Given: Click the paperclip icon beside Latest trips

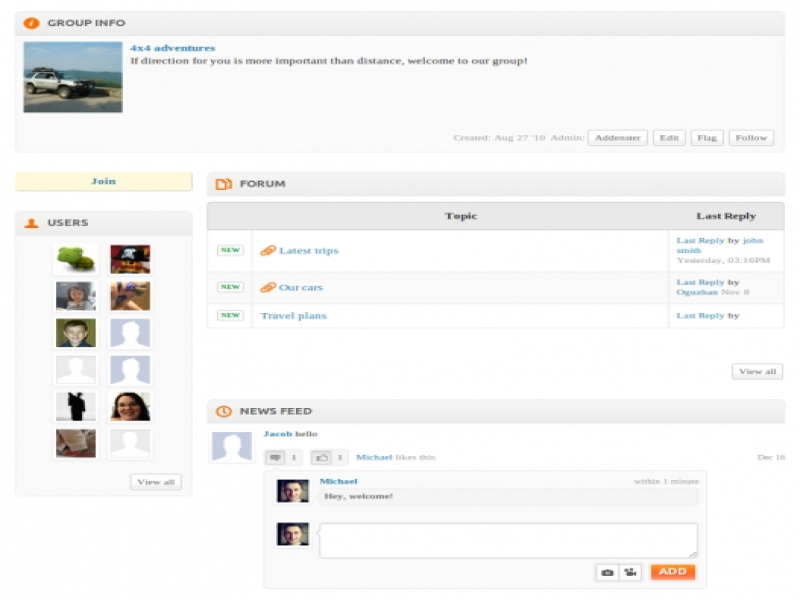Looking at the screenshot, I should pos(268,251).
